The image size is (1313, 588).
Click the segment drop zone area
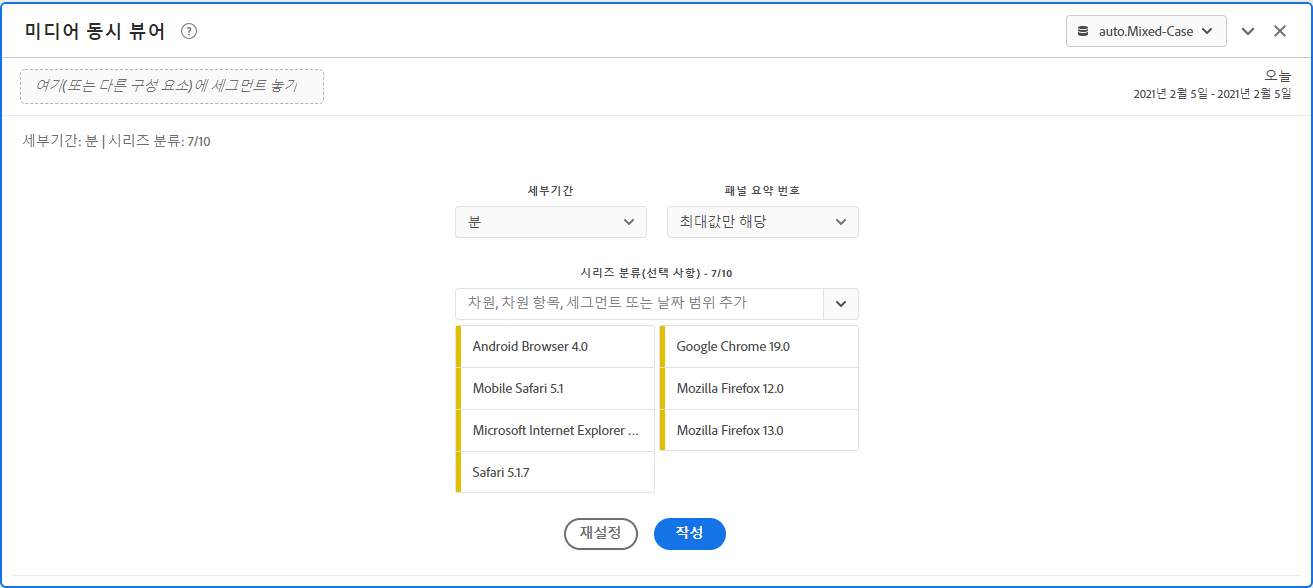[x=172, y=86]
